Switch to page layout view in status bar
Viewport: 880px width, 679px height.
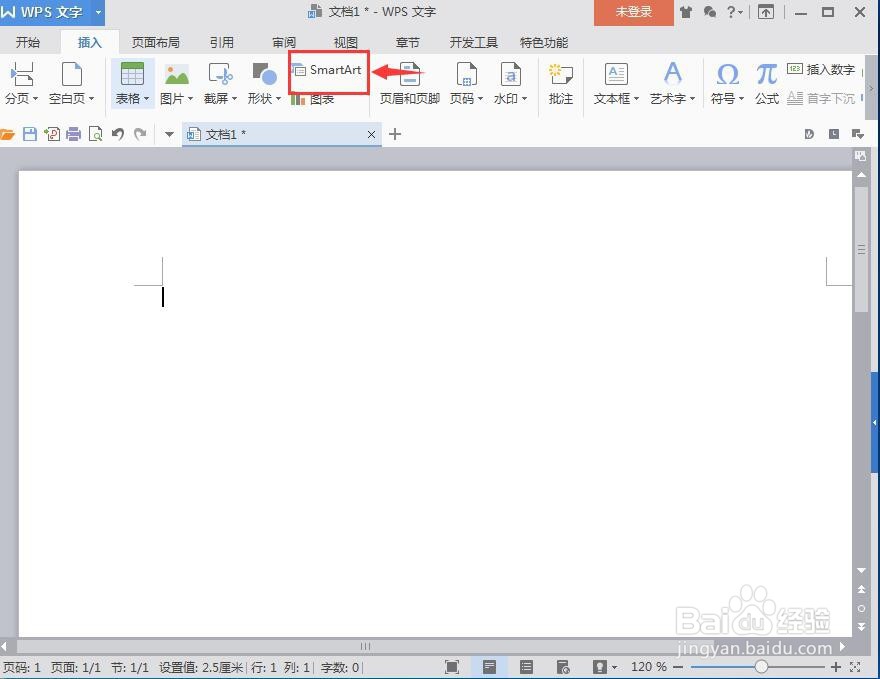489,667
